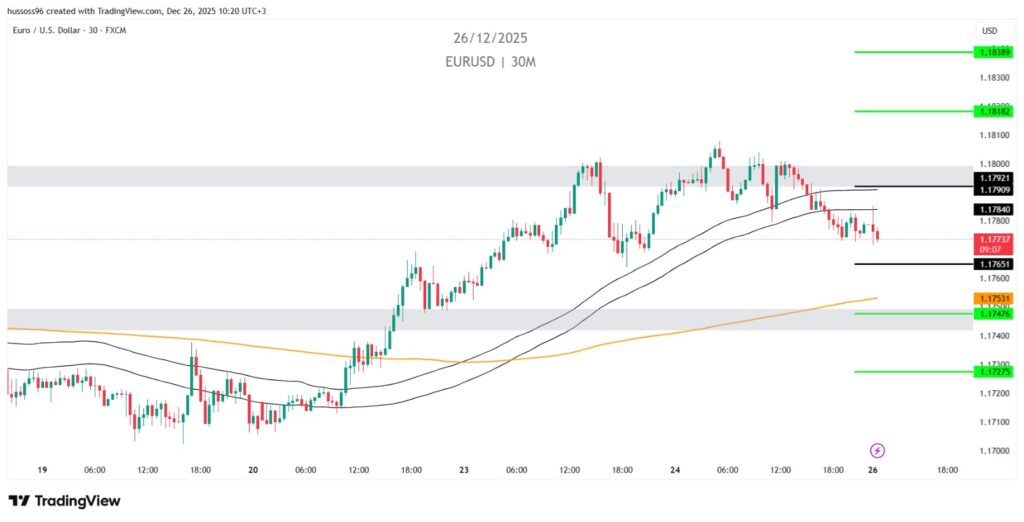Click the TradingView logo

[64, 501]
